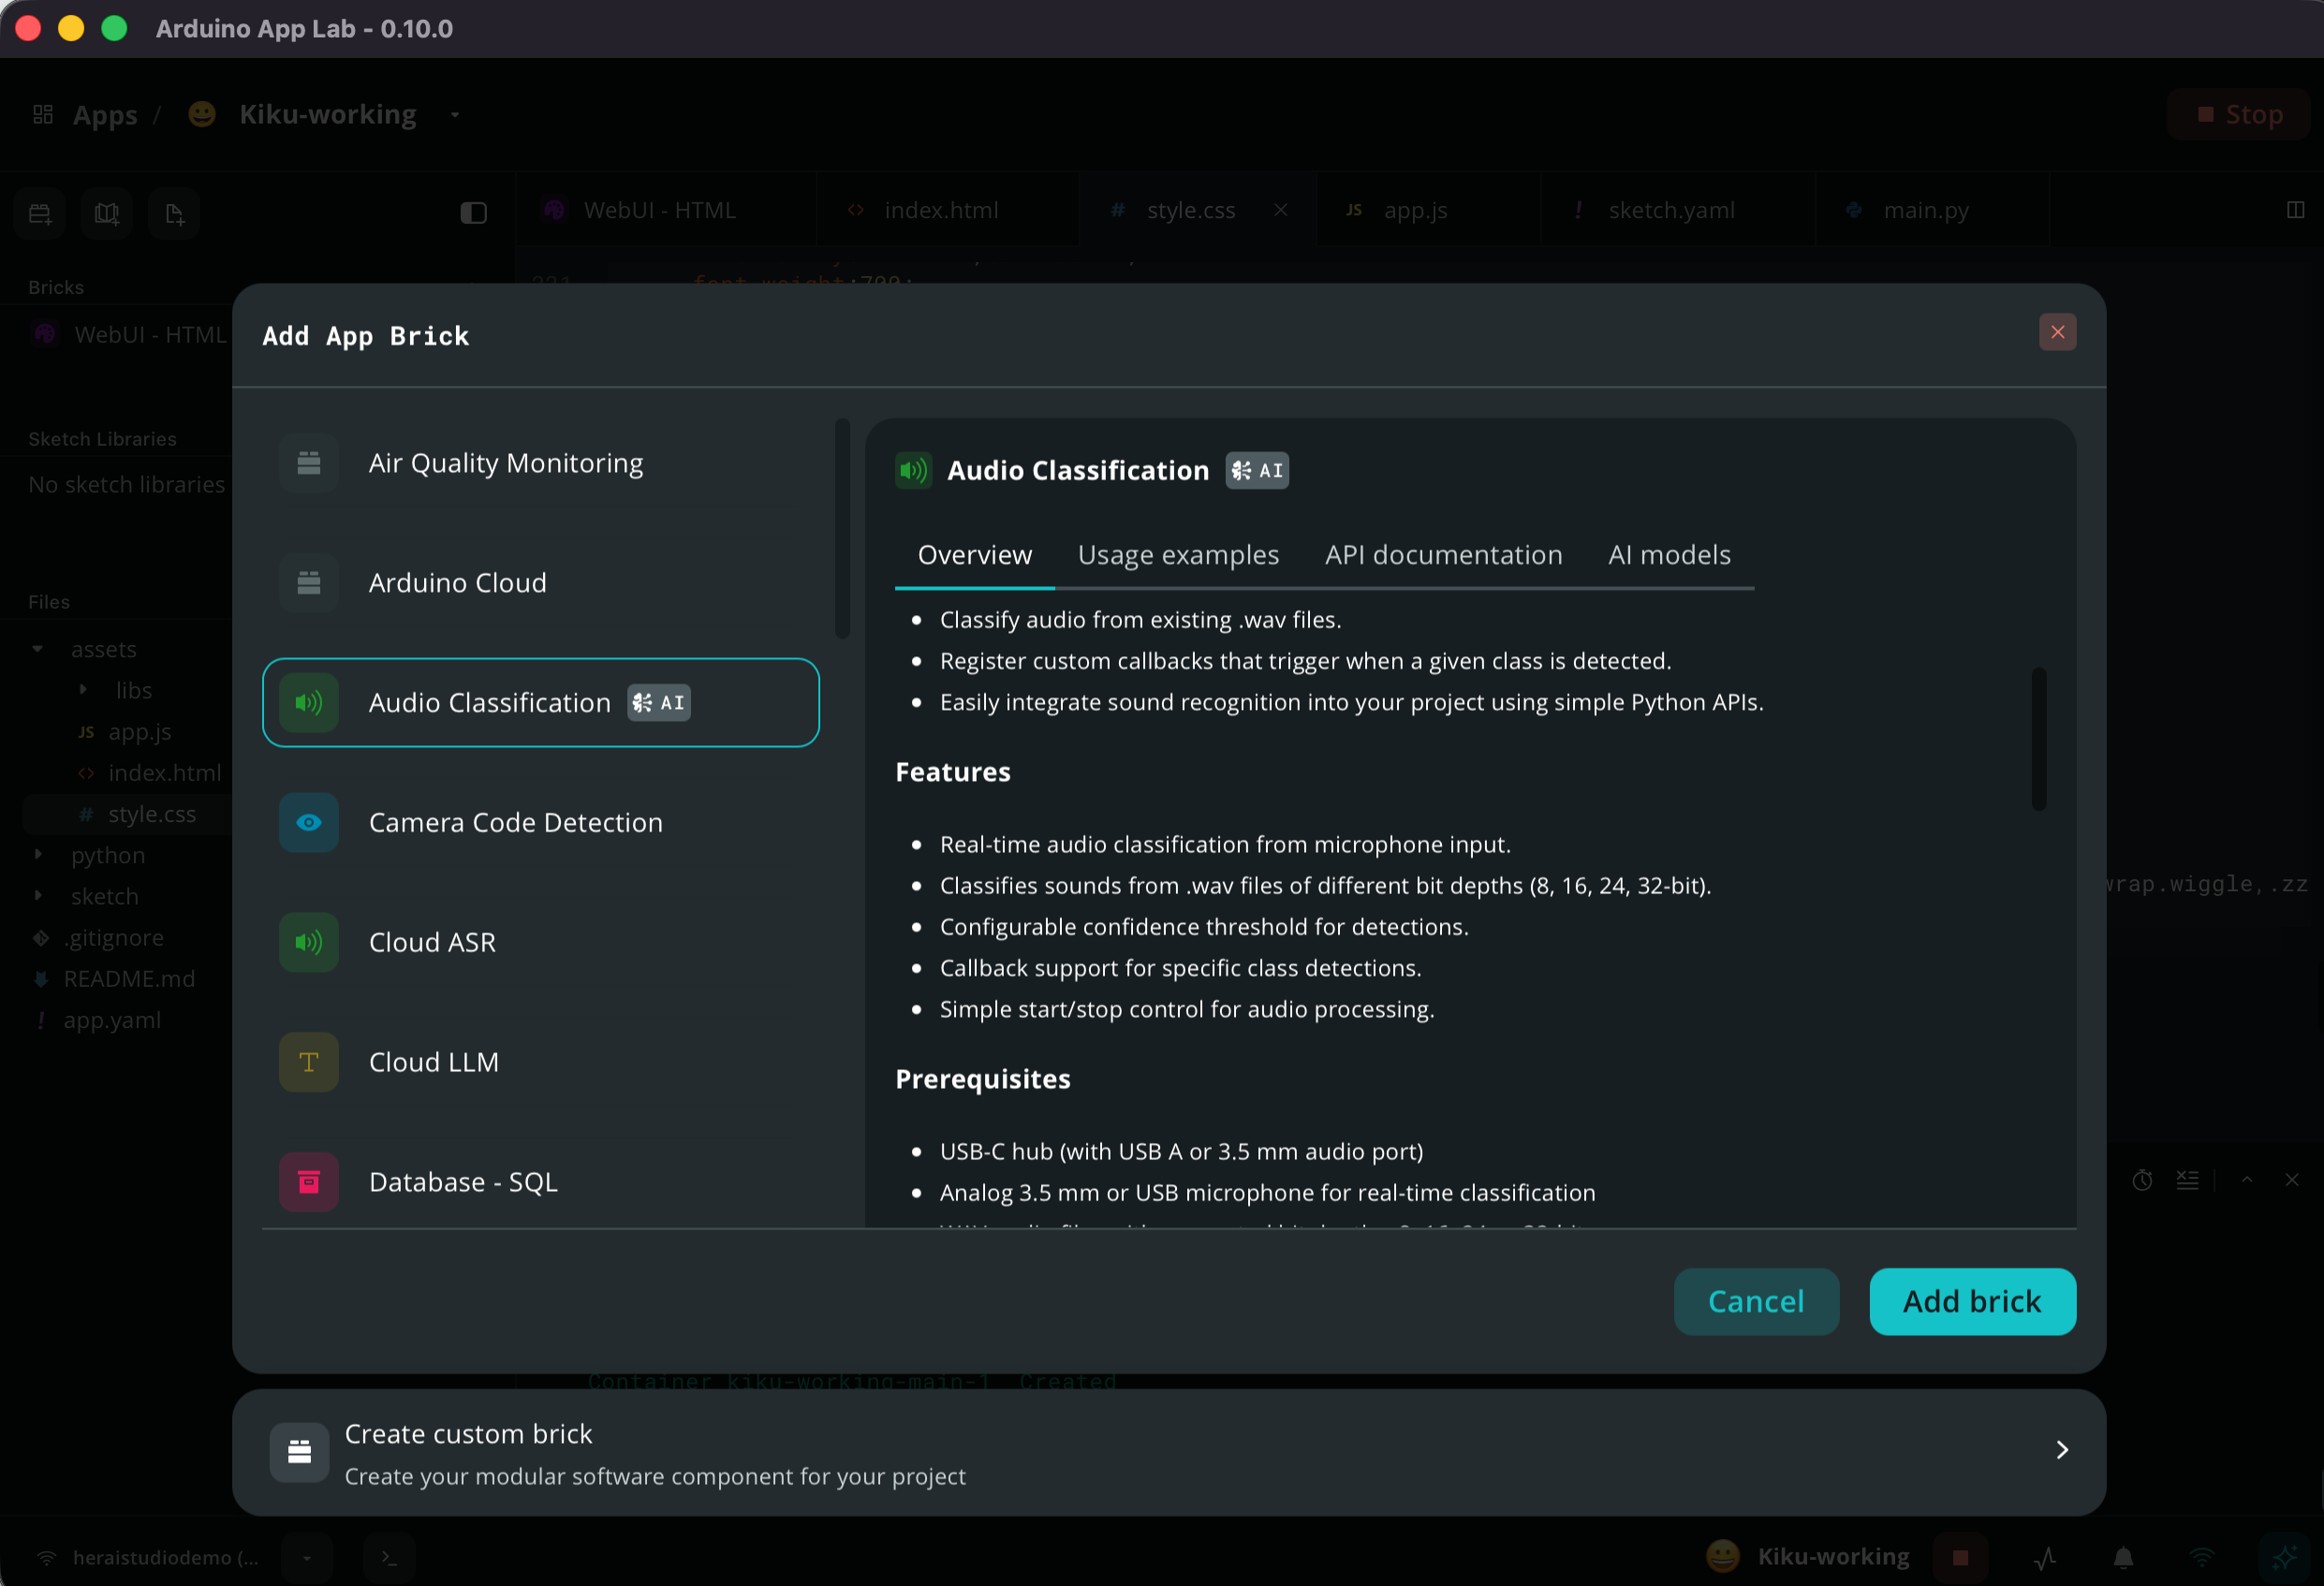
Task: Click the Database - SQL archive icon
Action: pos(309,1182)
